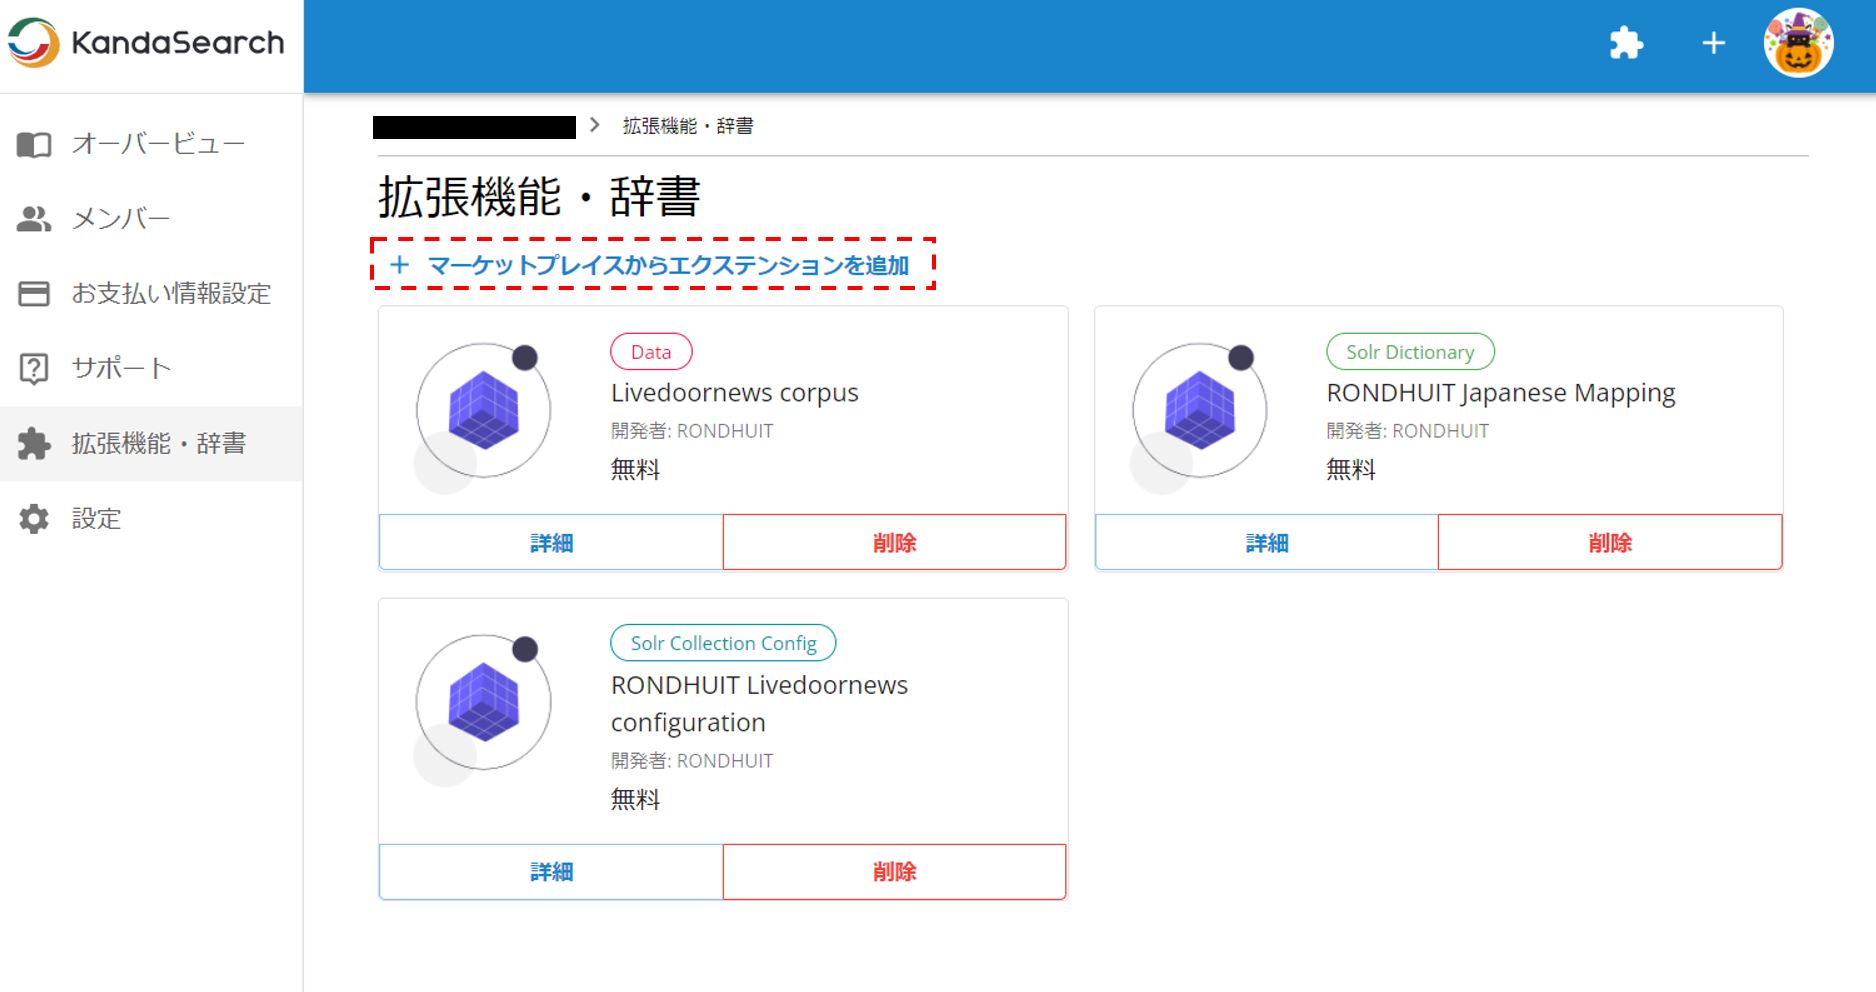Image resolution: width=1876 pixels, height=992 pixels.
Task: Click breadcrumb text 拡張機能・辞書
Action: point(688,126)
